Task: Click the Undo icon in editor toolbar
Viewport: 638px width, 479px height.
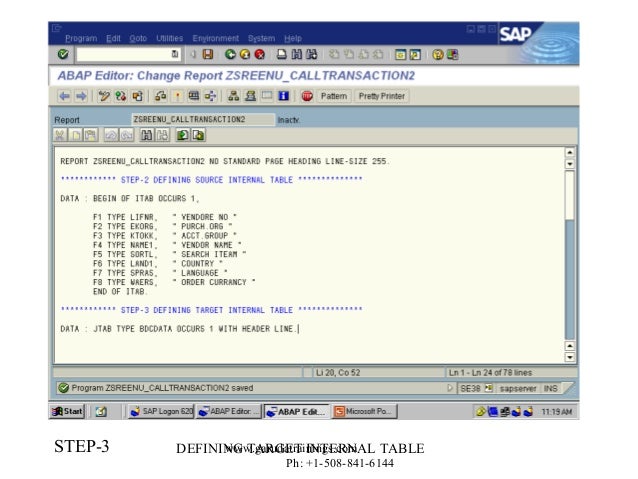Action: click(x=110, y=135)
